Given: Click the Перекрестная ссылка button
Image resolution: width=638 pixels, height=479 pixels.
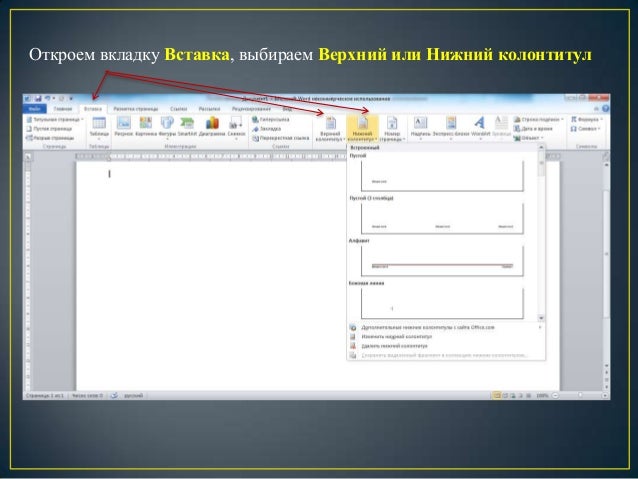Looking at the screenshot, I should pos(281,138).
